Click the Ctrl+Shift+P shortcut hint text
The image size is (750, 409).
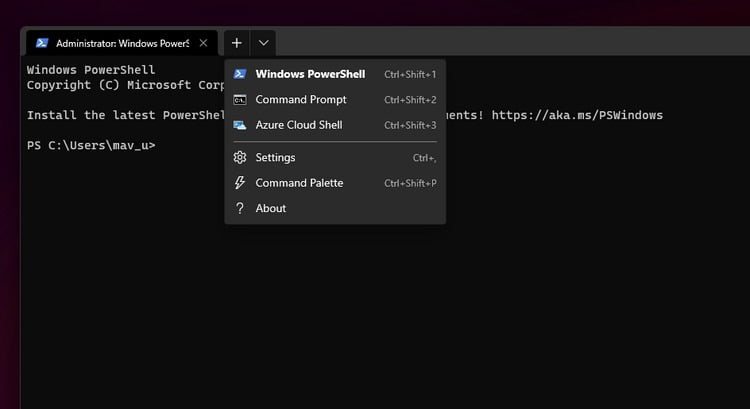coord(410,183)
